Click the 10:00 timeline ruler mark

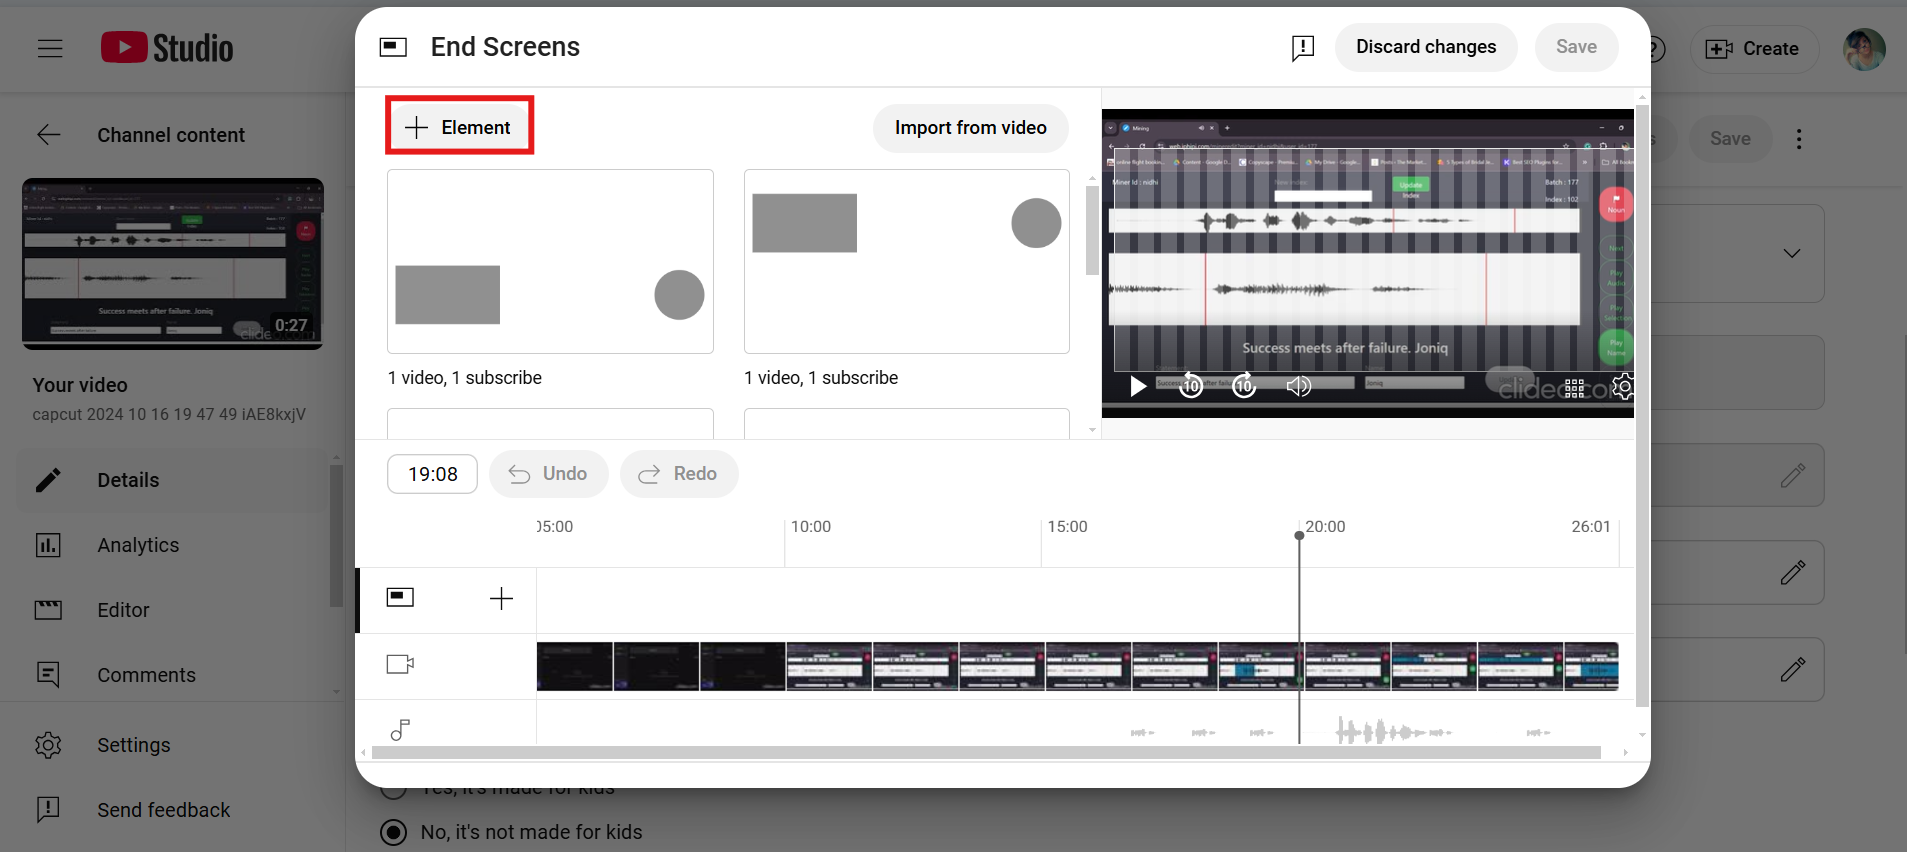coord(811,526)
